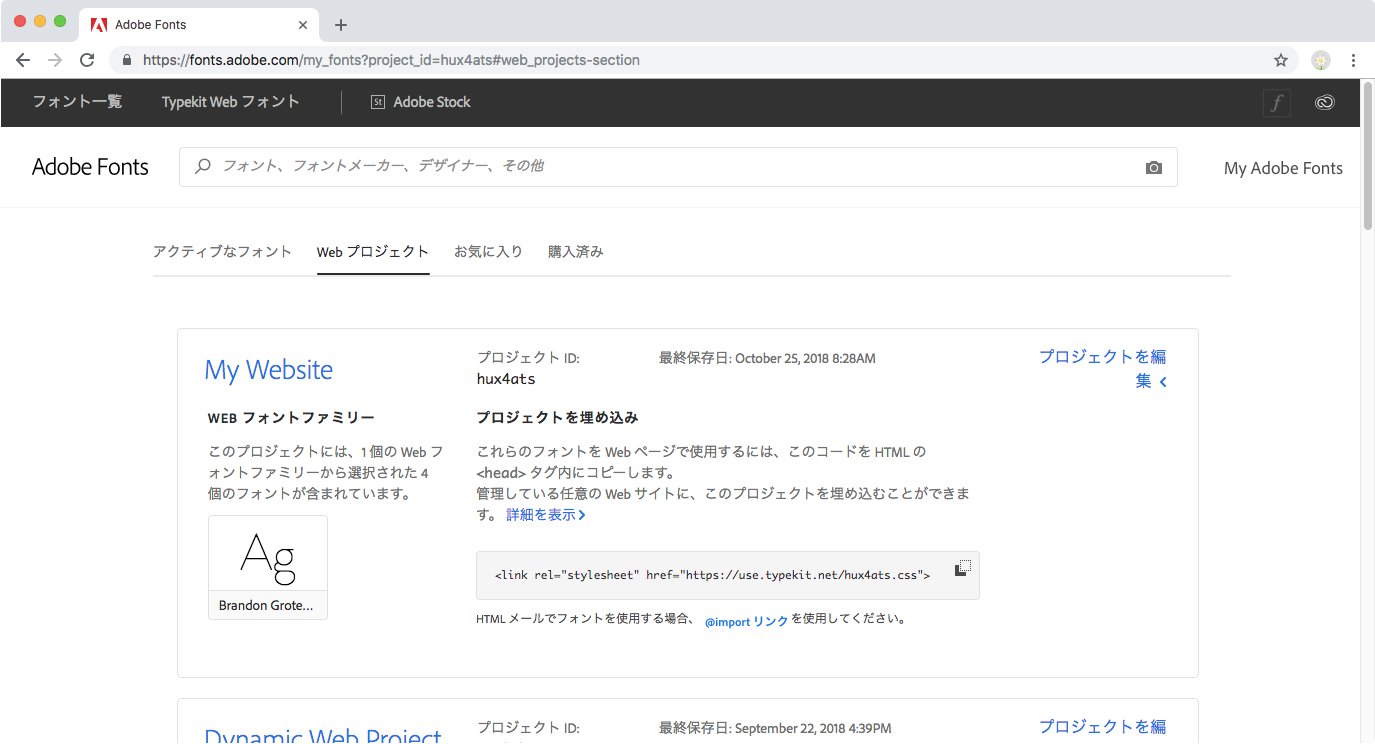
Task: Click the Chrome profile avatar
Action: click(1321, 60)
